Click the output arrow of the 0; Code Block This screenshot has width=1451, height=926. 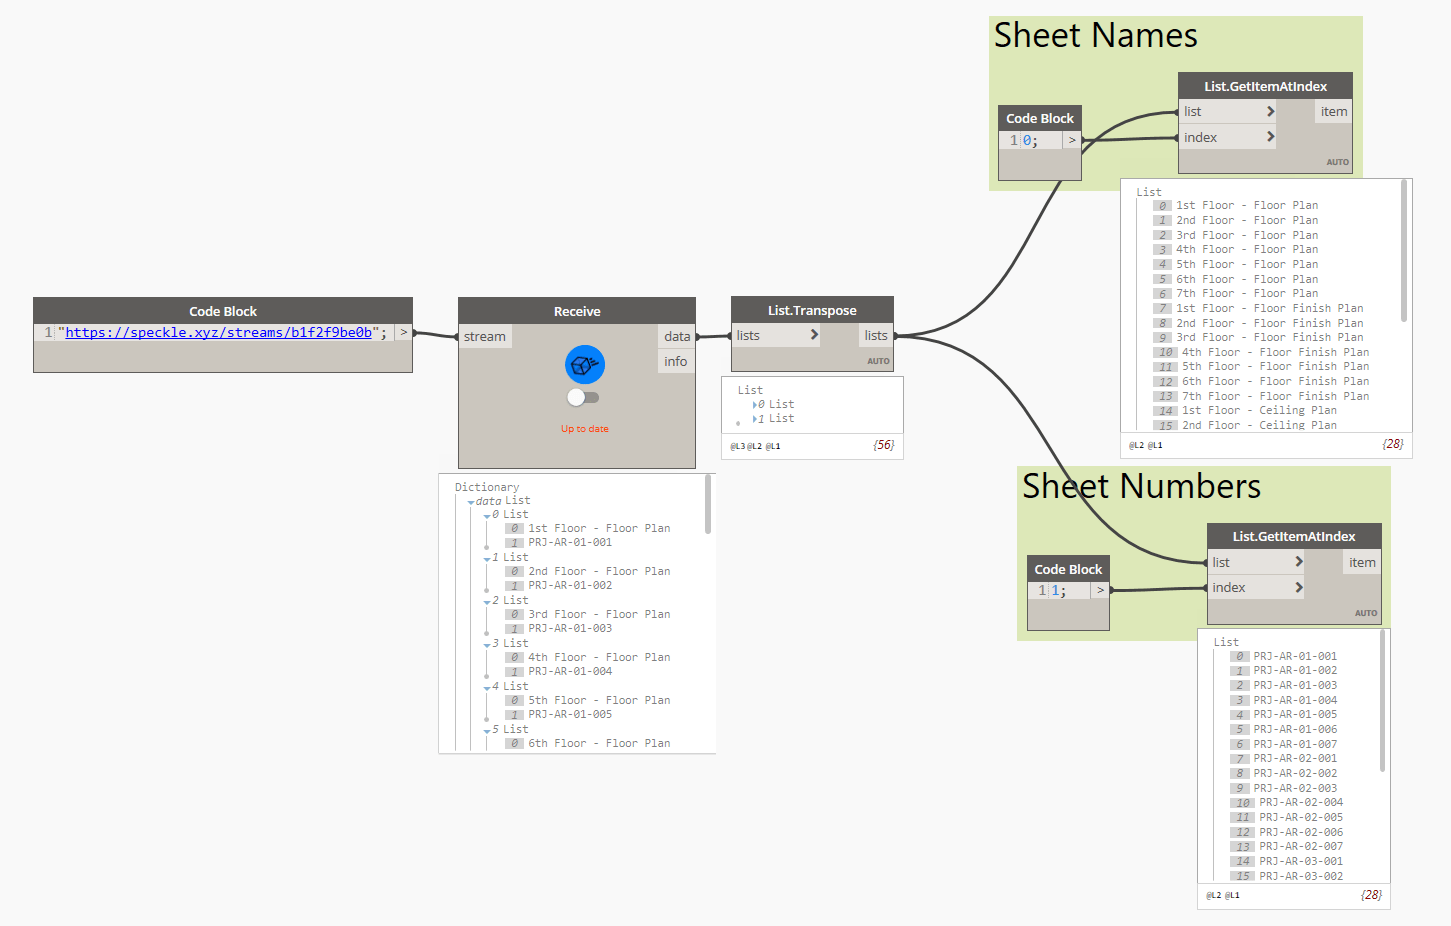(1070, 140)
